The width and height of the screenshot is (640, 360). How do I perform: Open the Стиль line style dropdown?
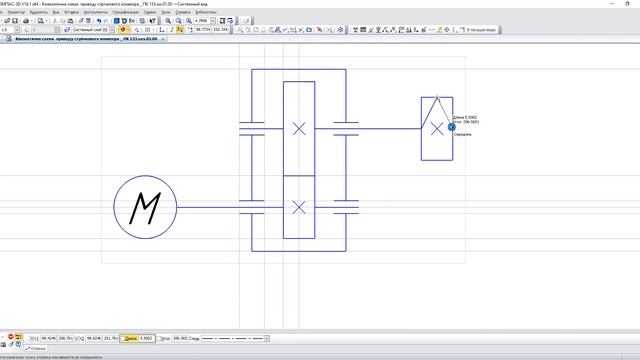click(267, 338)
